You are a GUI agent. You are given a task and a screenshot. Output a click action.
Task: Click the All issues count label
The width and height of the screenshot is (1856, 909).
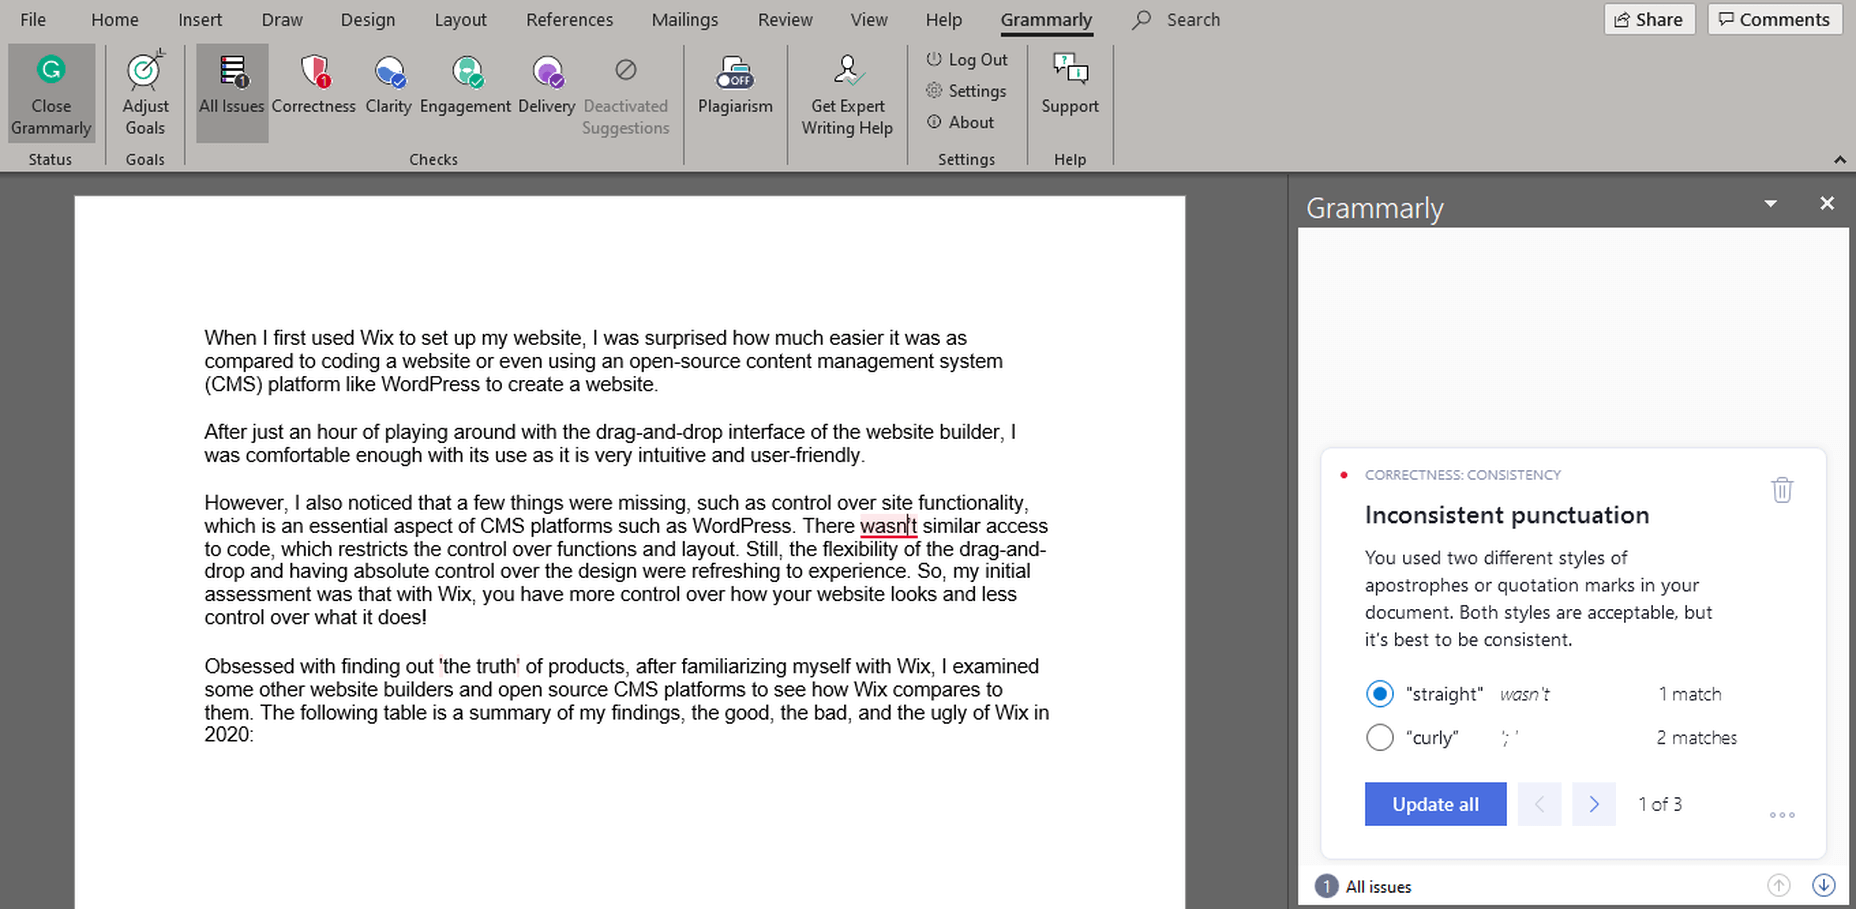click(1363, 887)
